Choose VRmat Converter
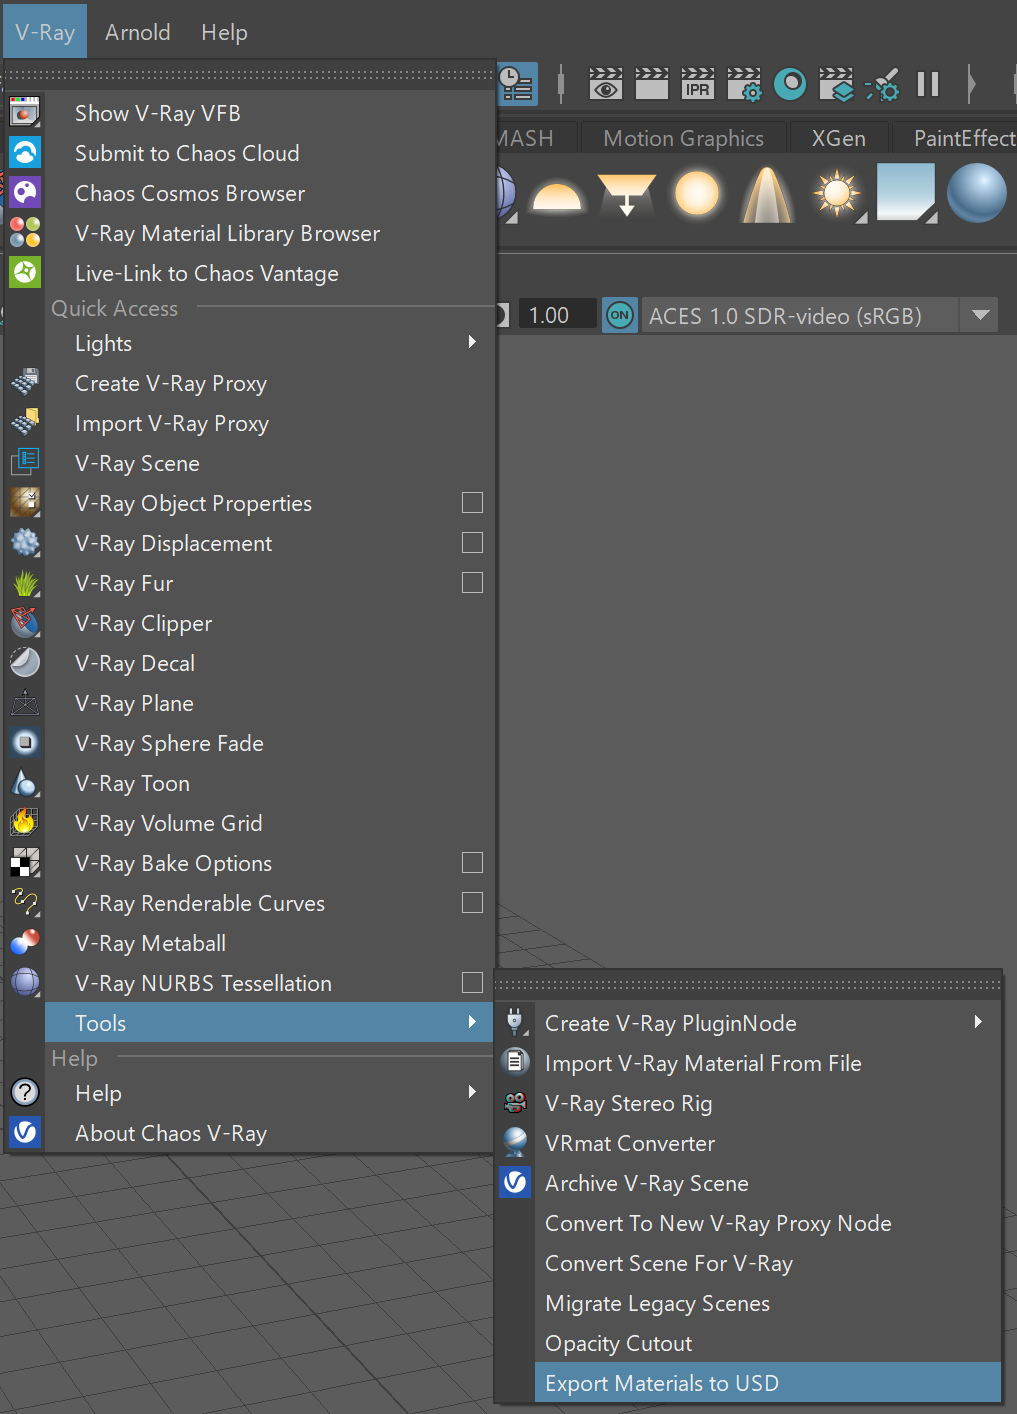This screenshot has width=1017, height=1414. (768, 1143)
